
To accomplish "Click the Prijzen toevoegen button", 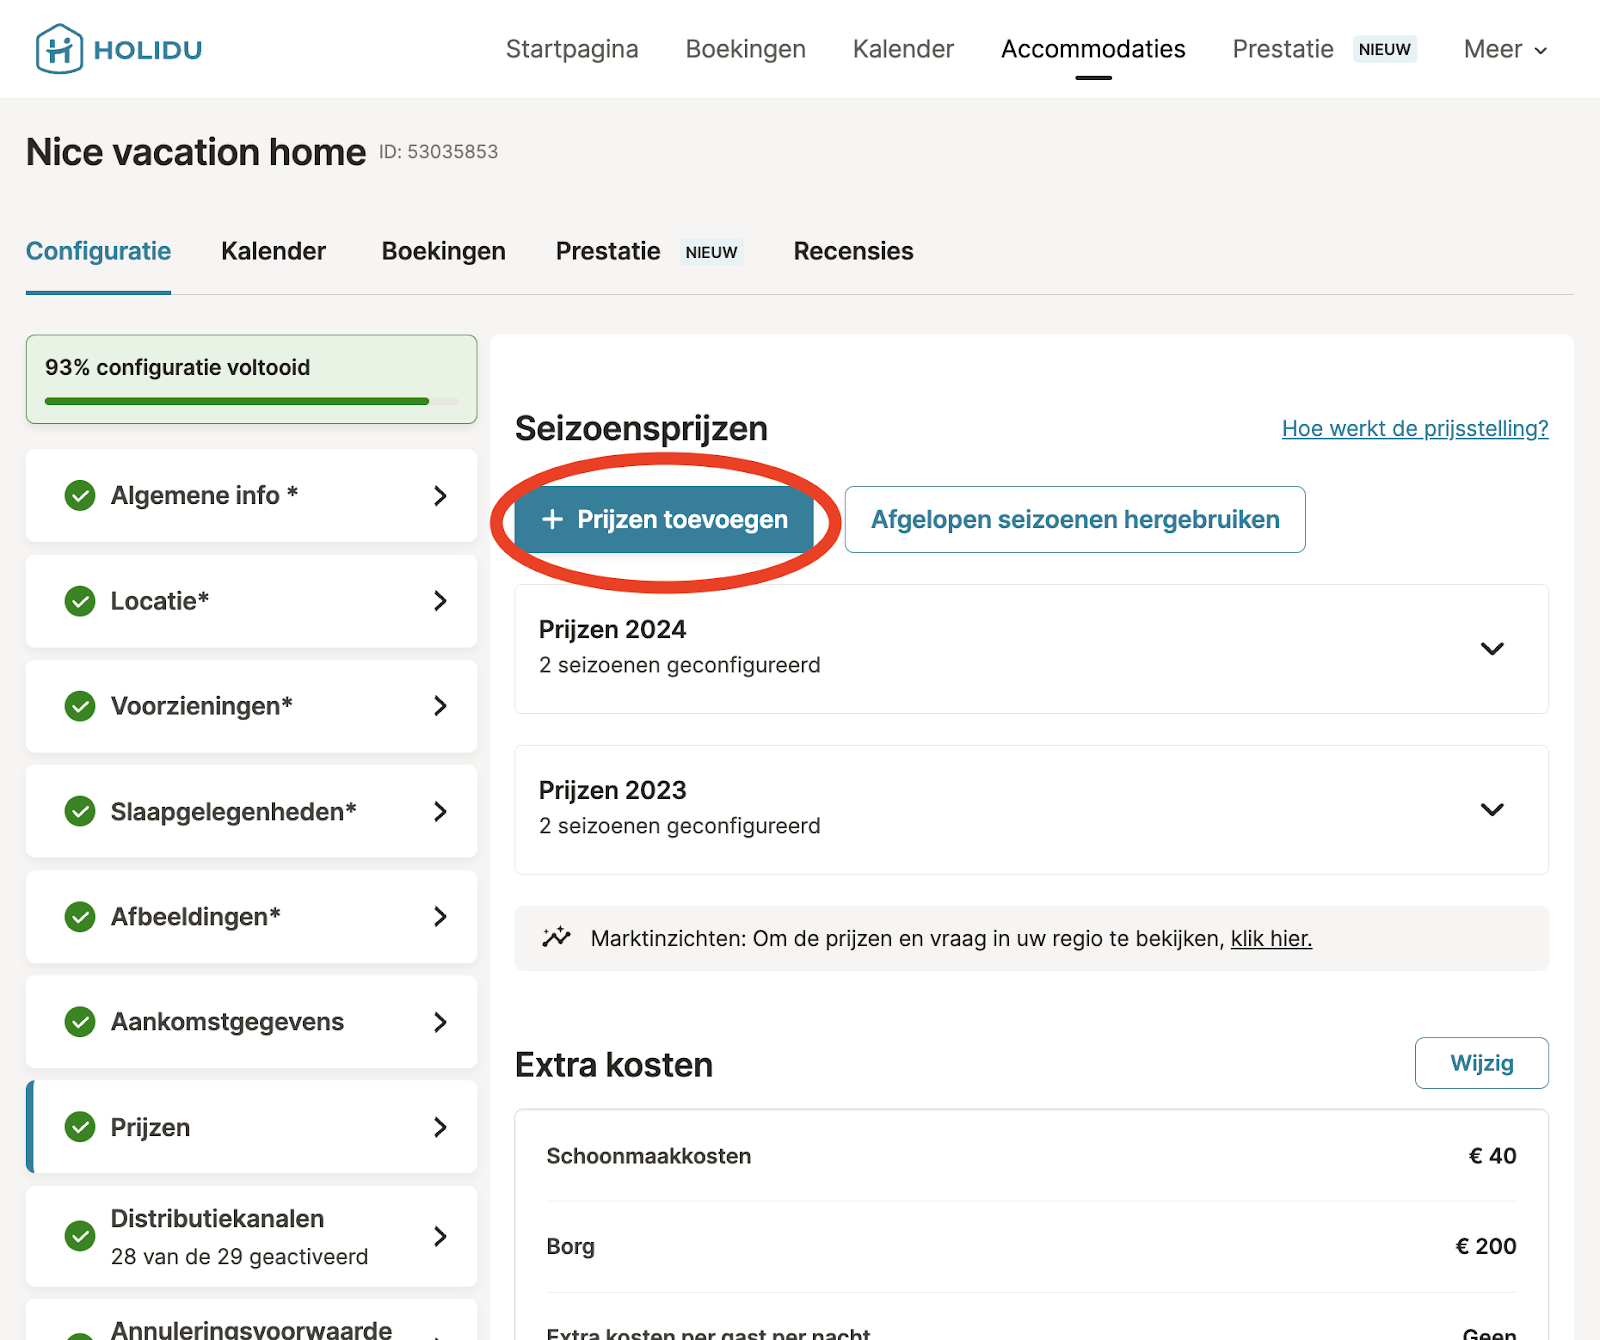I will click(x=665, y=520).
